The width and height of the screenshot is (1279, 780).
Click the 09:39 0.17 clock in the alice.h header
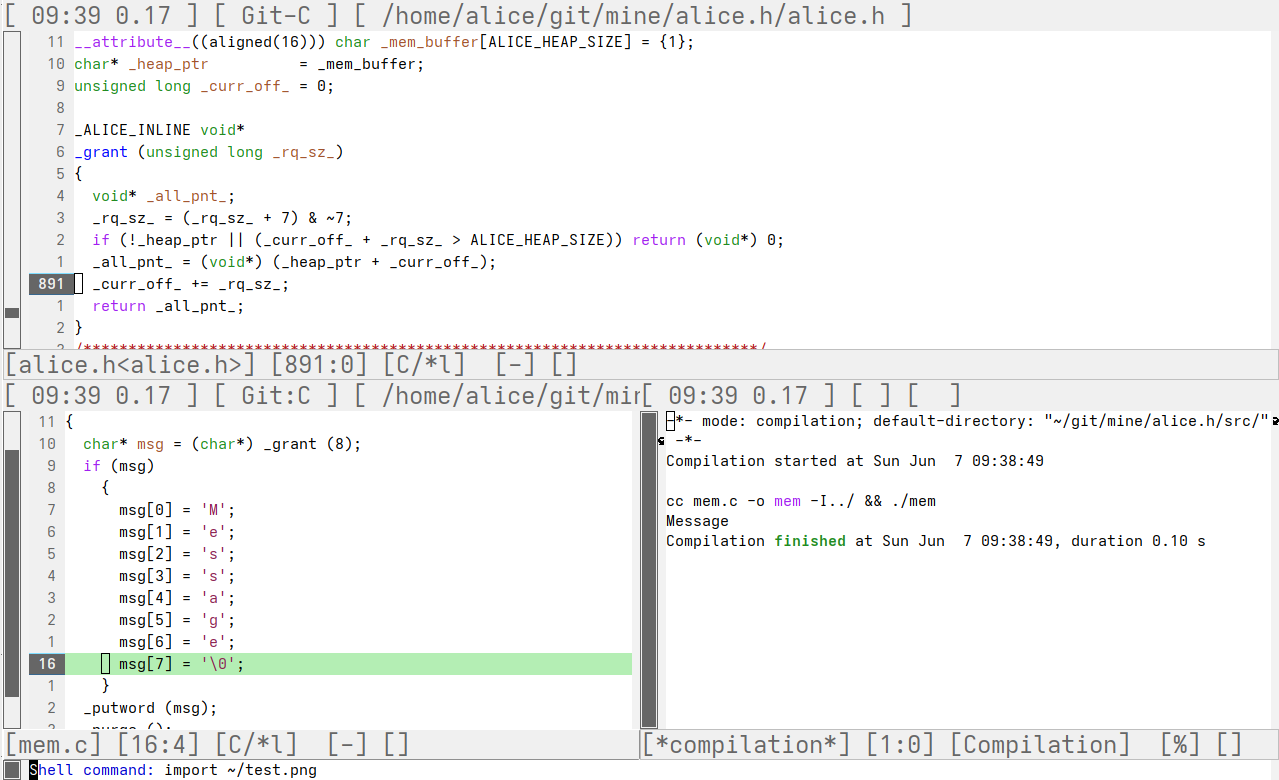(100, 15)
